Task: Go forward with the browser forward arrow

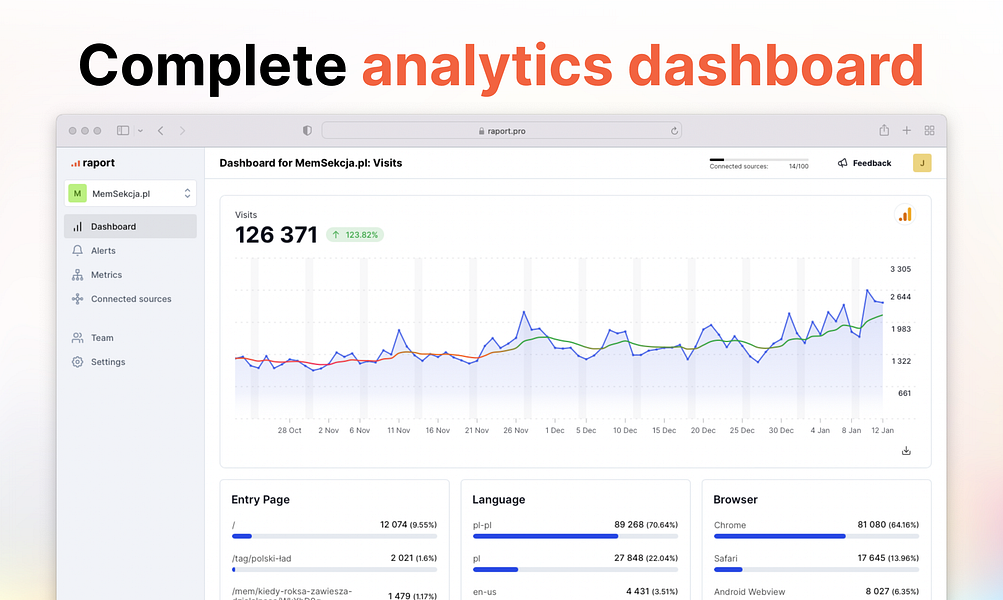Action: pos(182,130)
